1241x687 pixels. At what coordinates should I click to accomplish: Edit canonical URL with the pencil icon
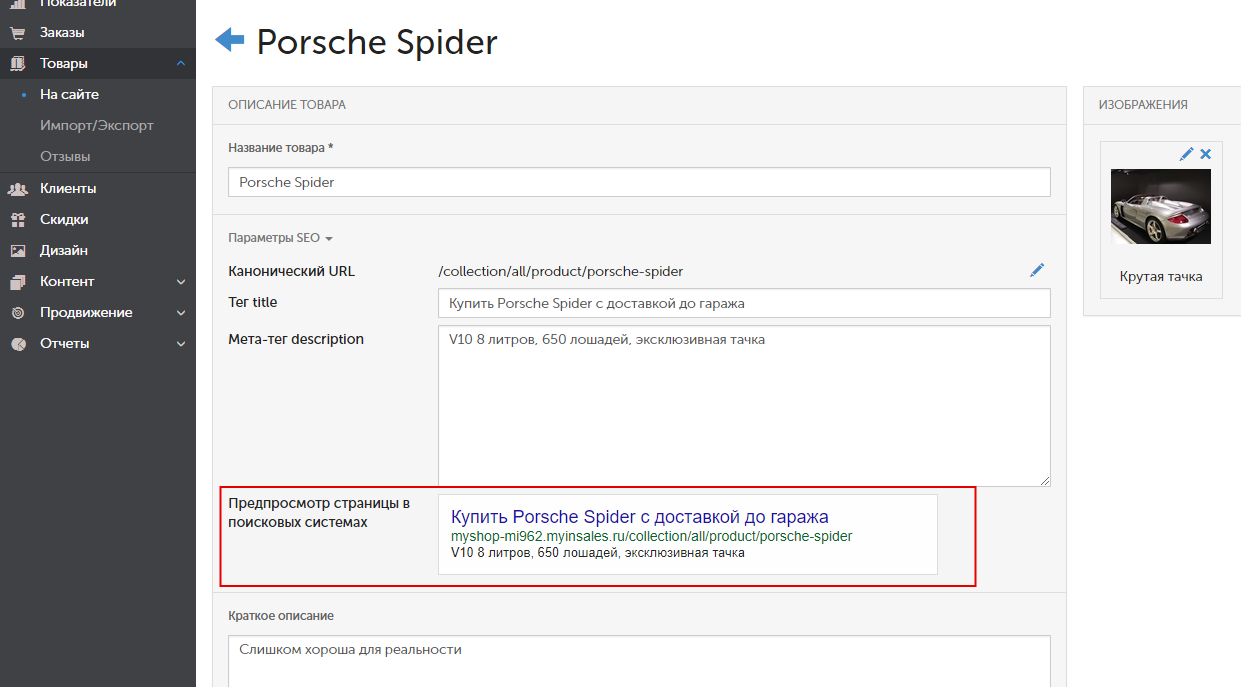point(1037,270)
